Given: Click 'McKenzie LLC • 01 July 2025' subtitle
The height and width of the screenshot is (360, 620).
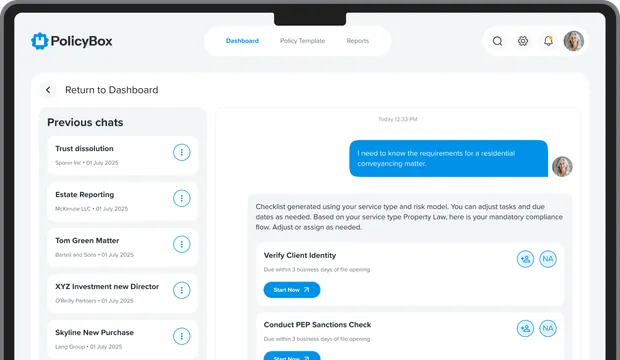Looking at the screenshot, I should (91, 208).
